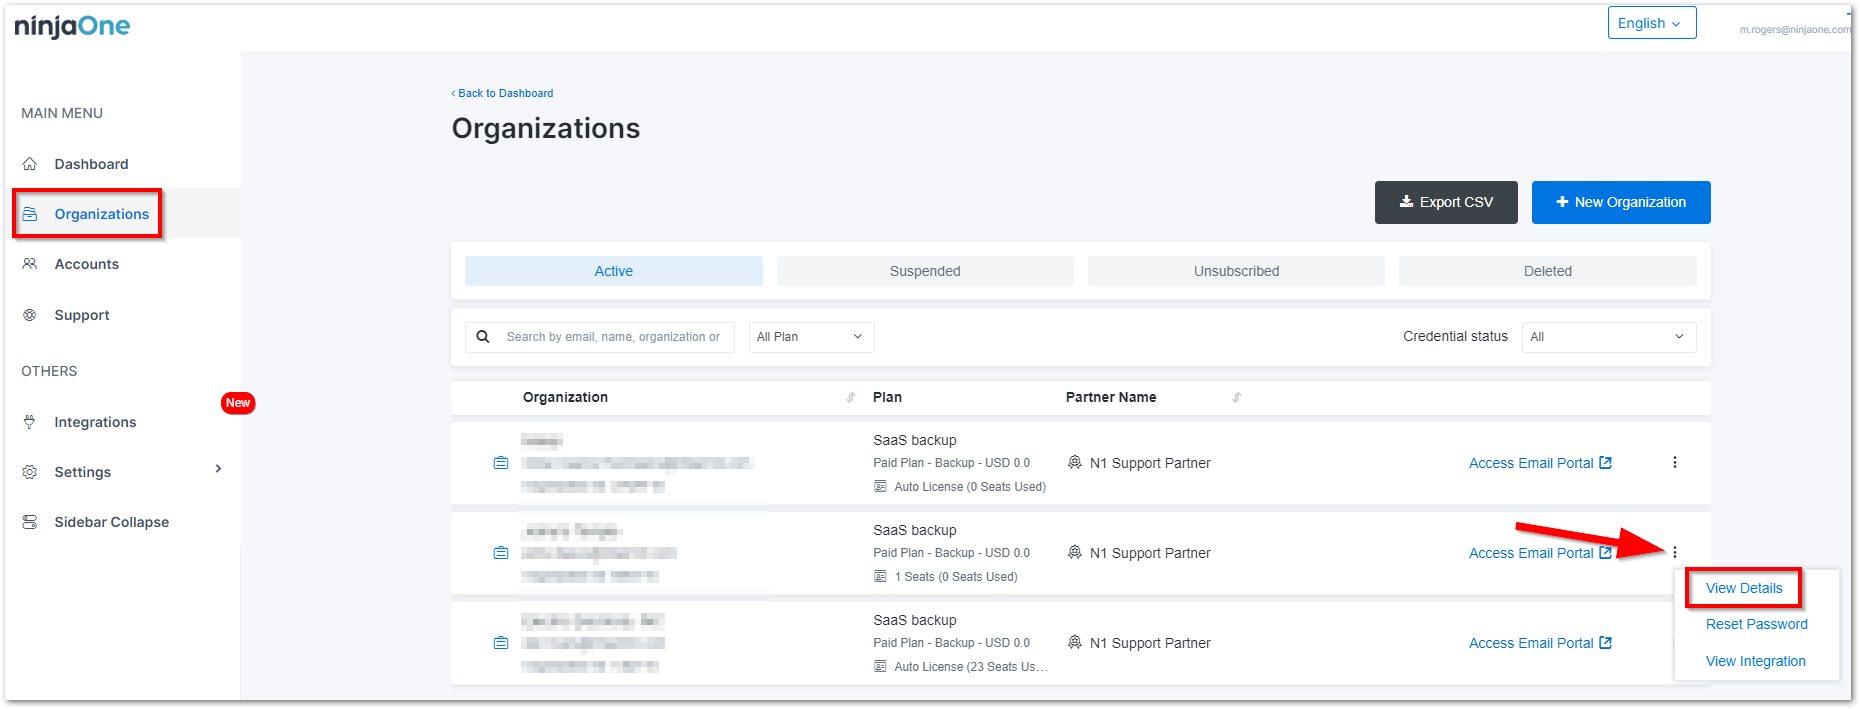Sort by Organization column arrow

tap(851, 397)
